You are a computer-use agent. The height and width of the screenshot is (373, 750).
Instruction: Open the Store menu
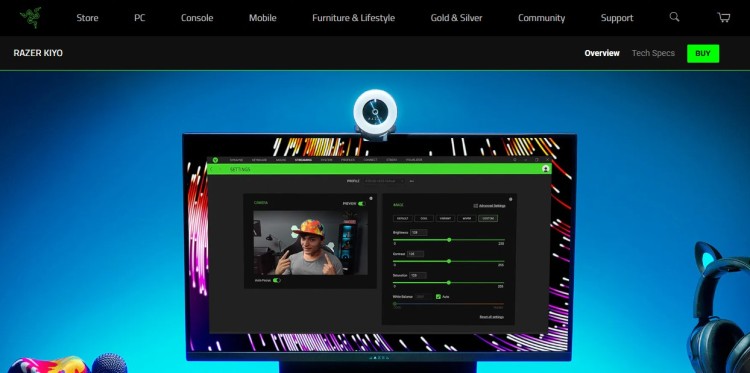87,18
